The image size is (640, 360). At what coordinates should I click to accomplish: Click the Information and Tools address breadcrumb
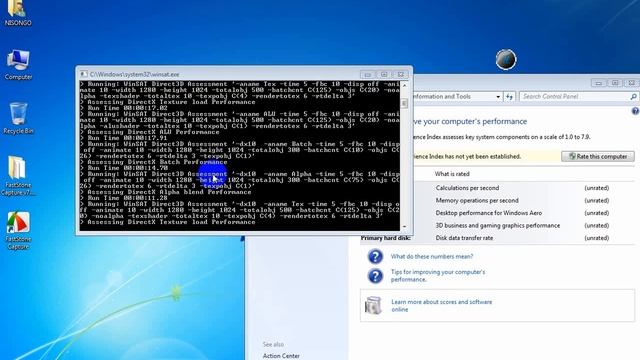(442, 97)
